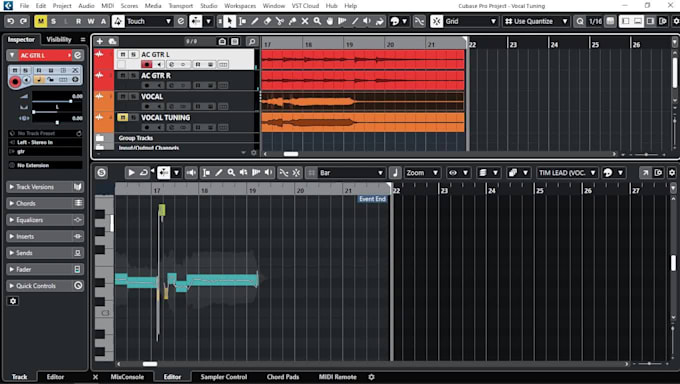Select the Line tool in main toolbar
The image size is (680, 384).
click(355, 21)
